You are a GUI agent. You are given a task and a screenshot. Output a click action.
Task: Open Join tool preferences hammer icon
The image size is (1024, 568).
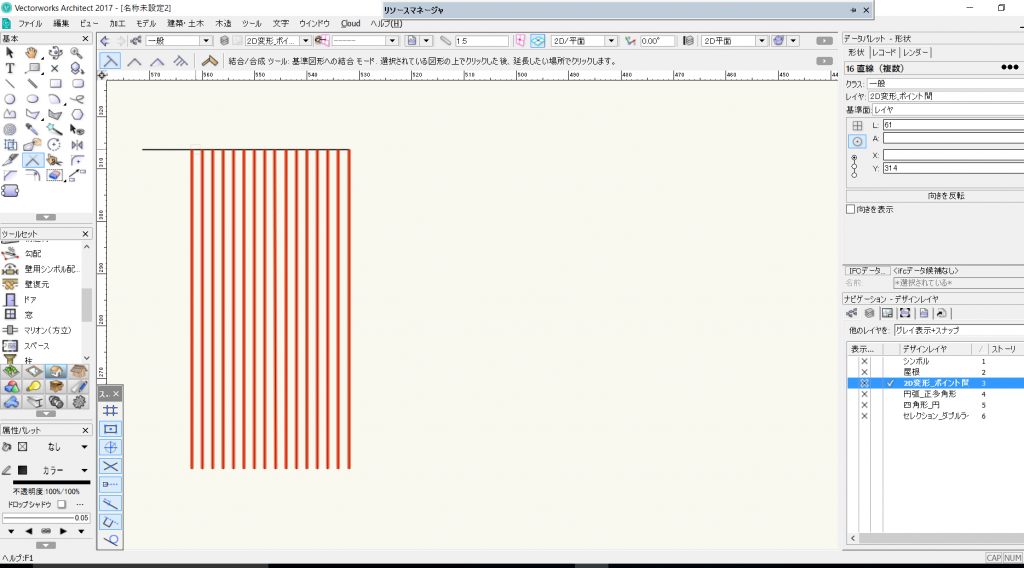tap(210, 61)
